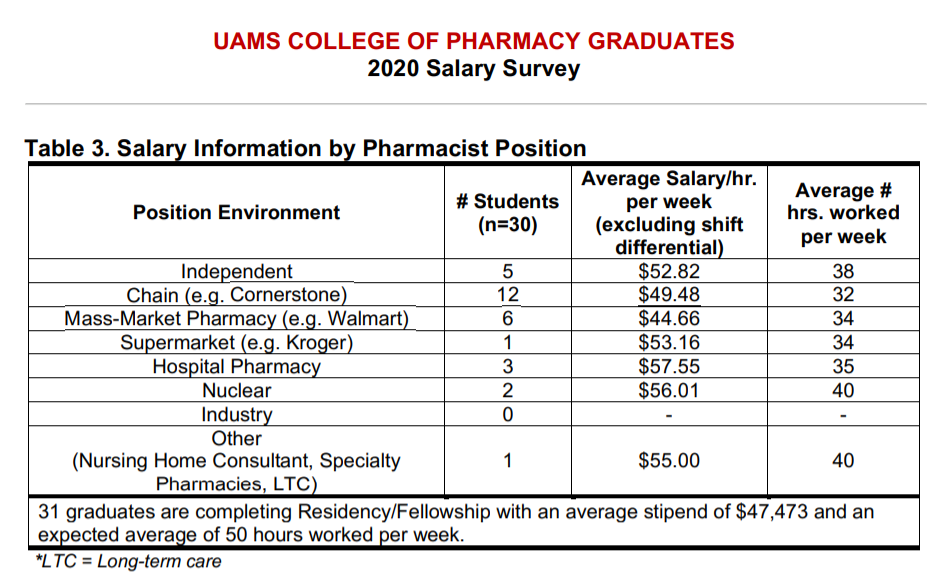This screenshot has height=574, width=946.
Task: Select the $57.55 hospital salary value
Action: (x=669, y=366)
